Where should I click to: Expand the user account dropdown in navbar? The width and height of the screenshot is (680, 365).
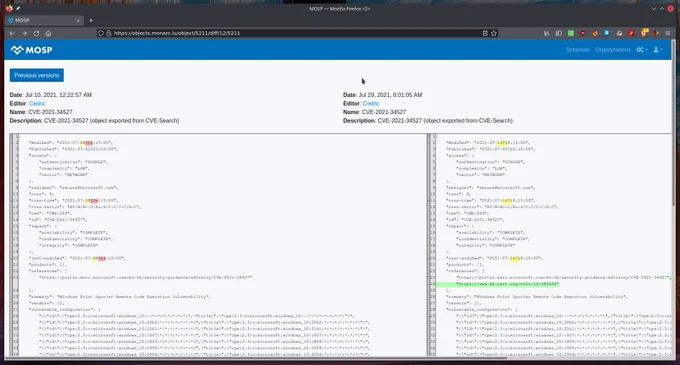[x=658, y=50]
